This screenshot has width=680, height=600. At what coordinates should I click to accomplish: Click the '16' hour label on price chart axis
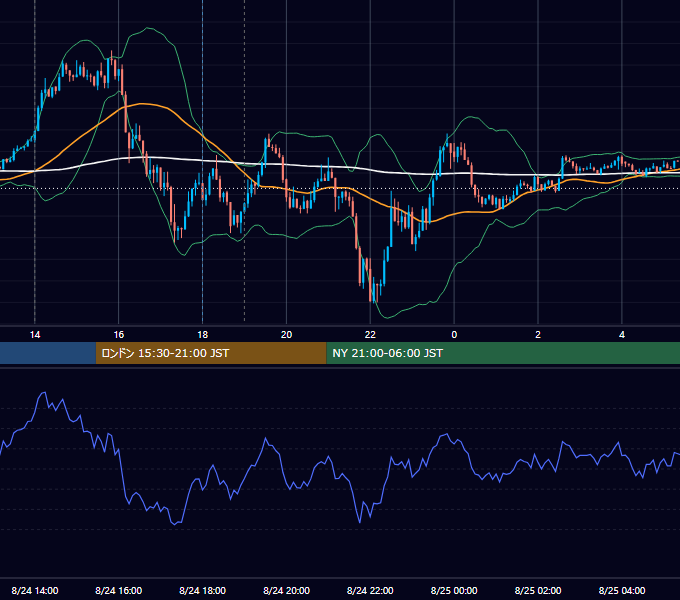[x=118, y=335]
